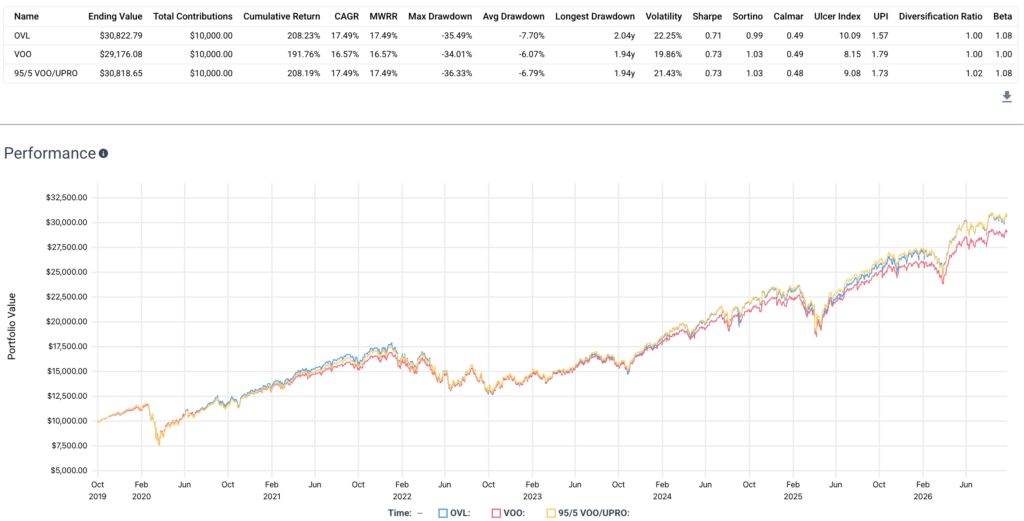Click the $30,822.79 ending value

coord(119,36)
